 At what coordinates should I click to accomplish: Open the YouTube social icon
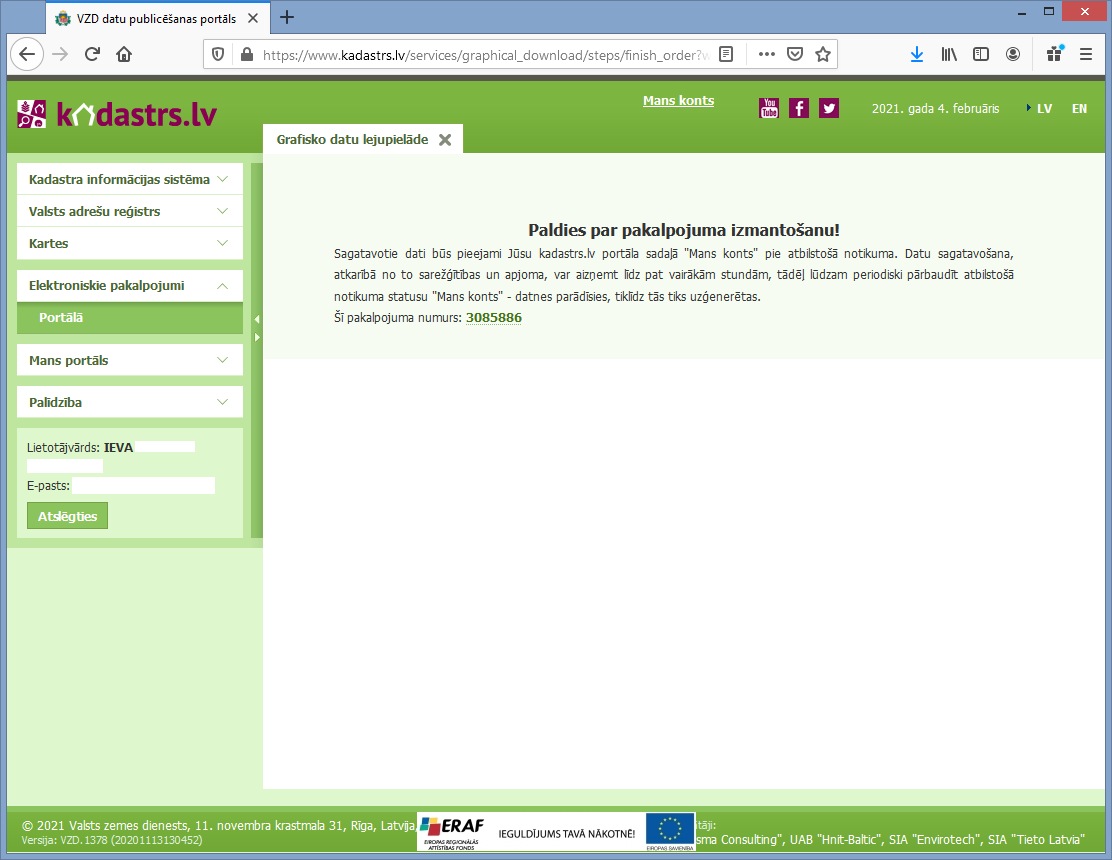pos(769,108)
